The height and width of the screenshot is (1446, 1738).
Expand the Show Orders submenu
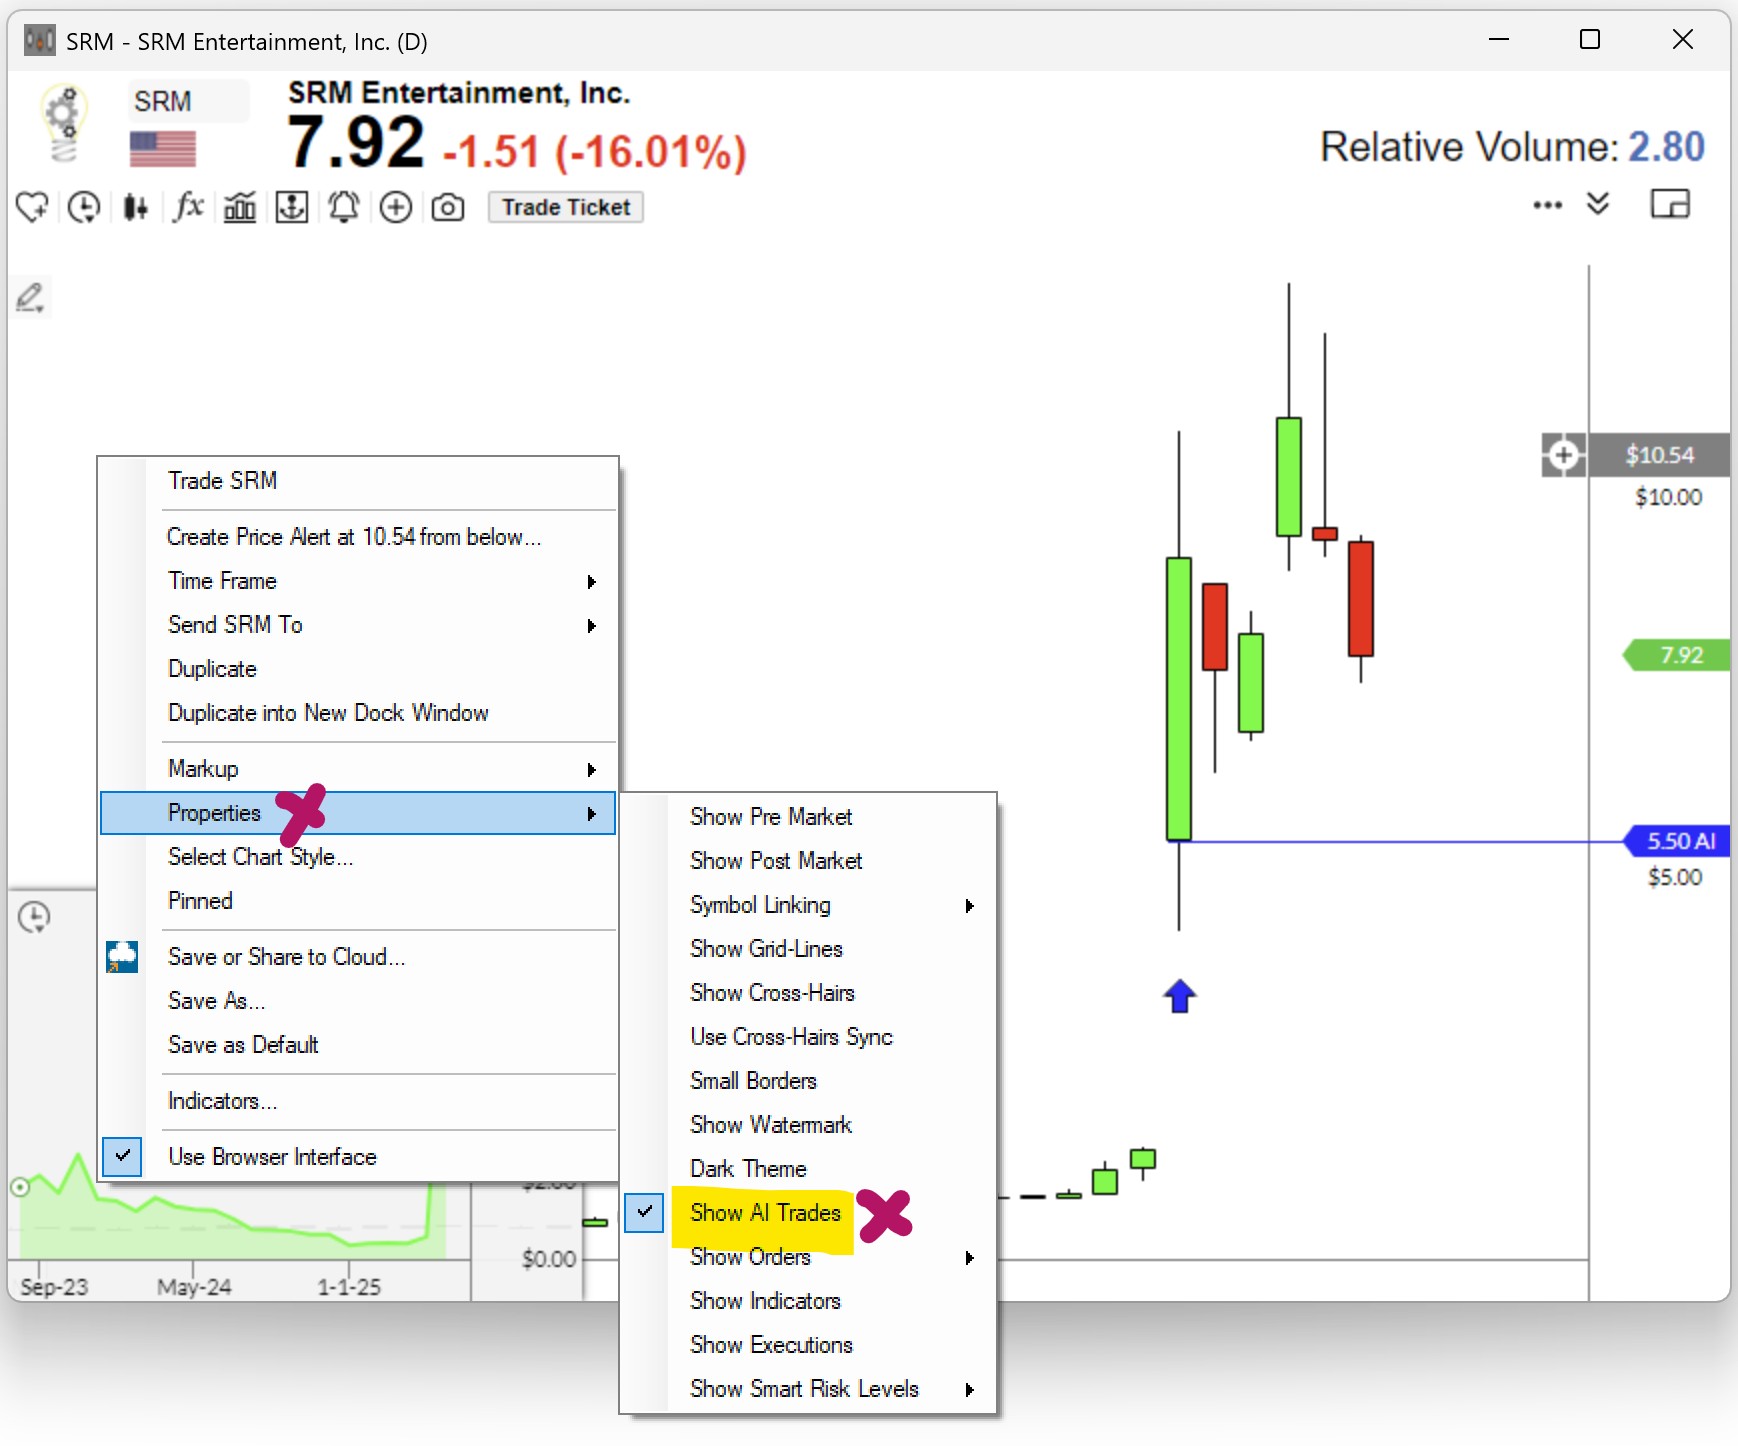tap(808, 1257)
